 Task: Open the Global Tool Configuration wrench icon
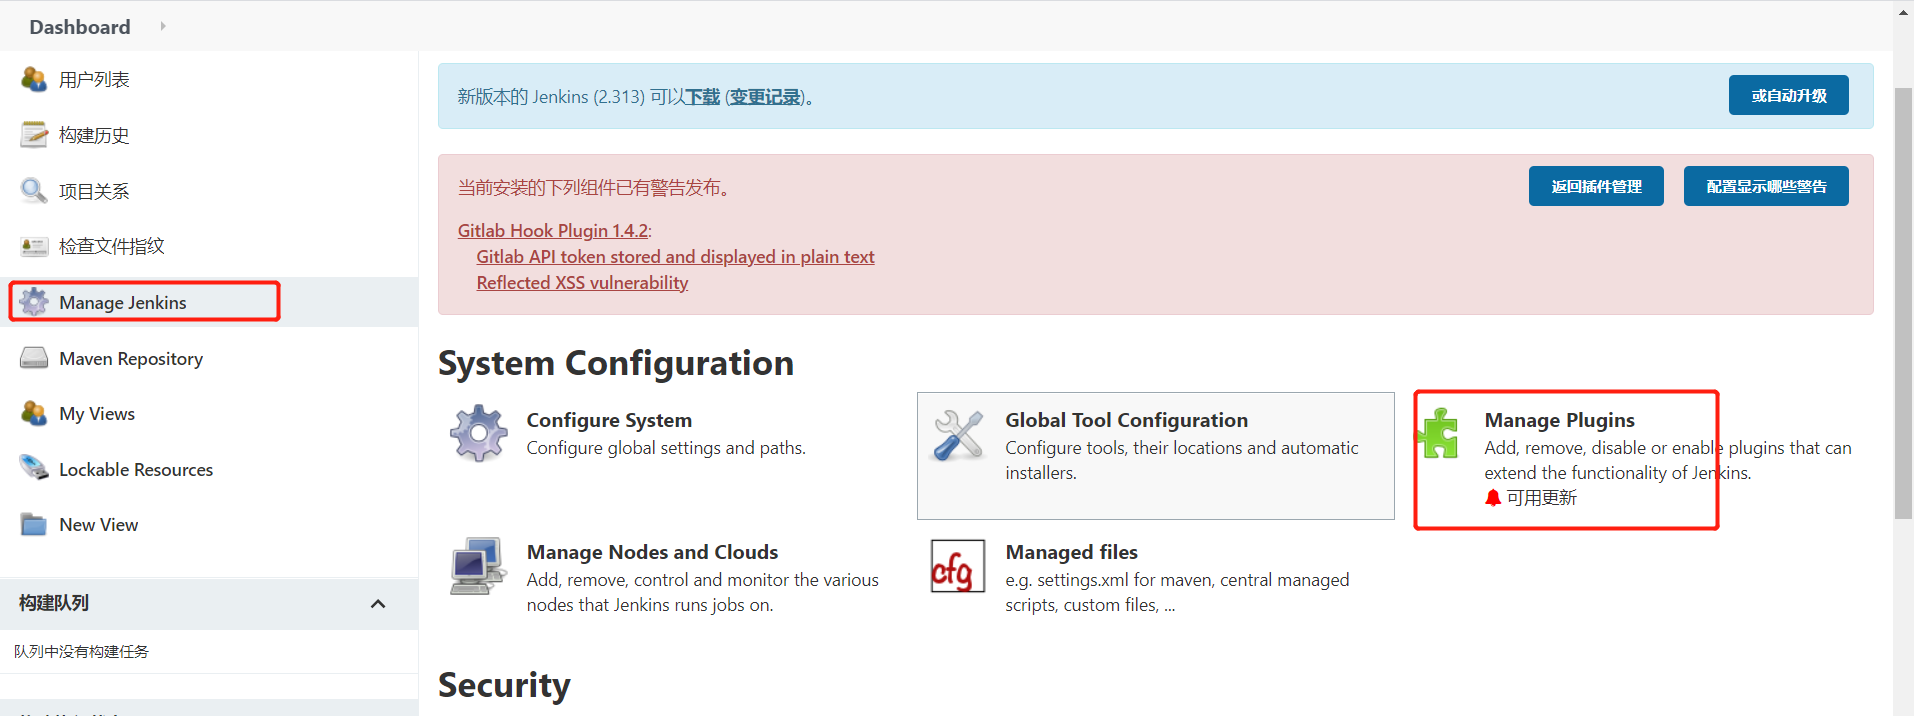[x=958, y=435]
